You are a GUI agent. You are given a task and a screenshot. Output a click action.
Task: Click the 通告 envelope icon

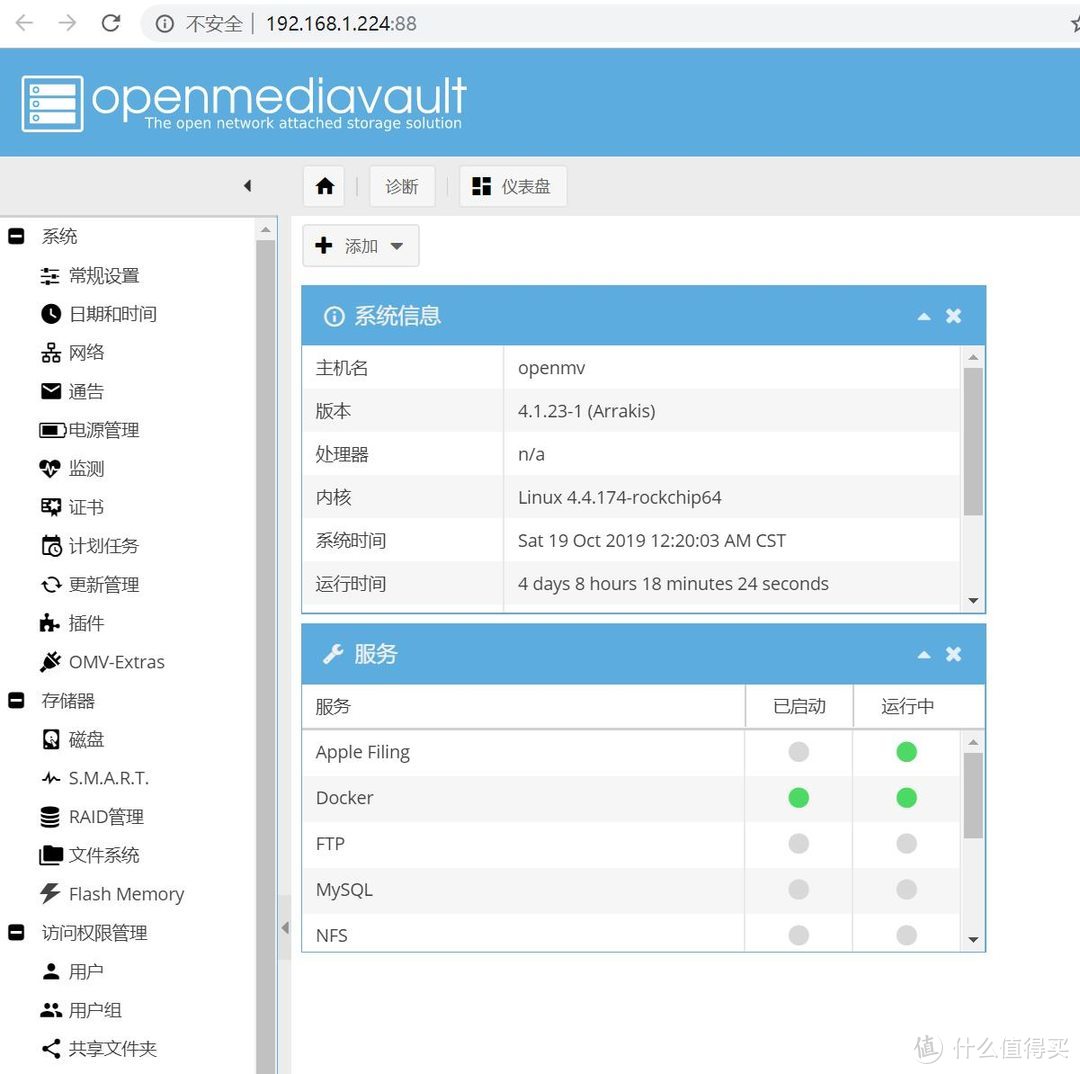(x=51, y=391)
